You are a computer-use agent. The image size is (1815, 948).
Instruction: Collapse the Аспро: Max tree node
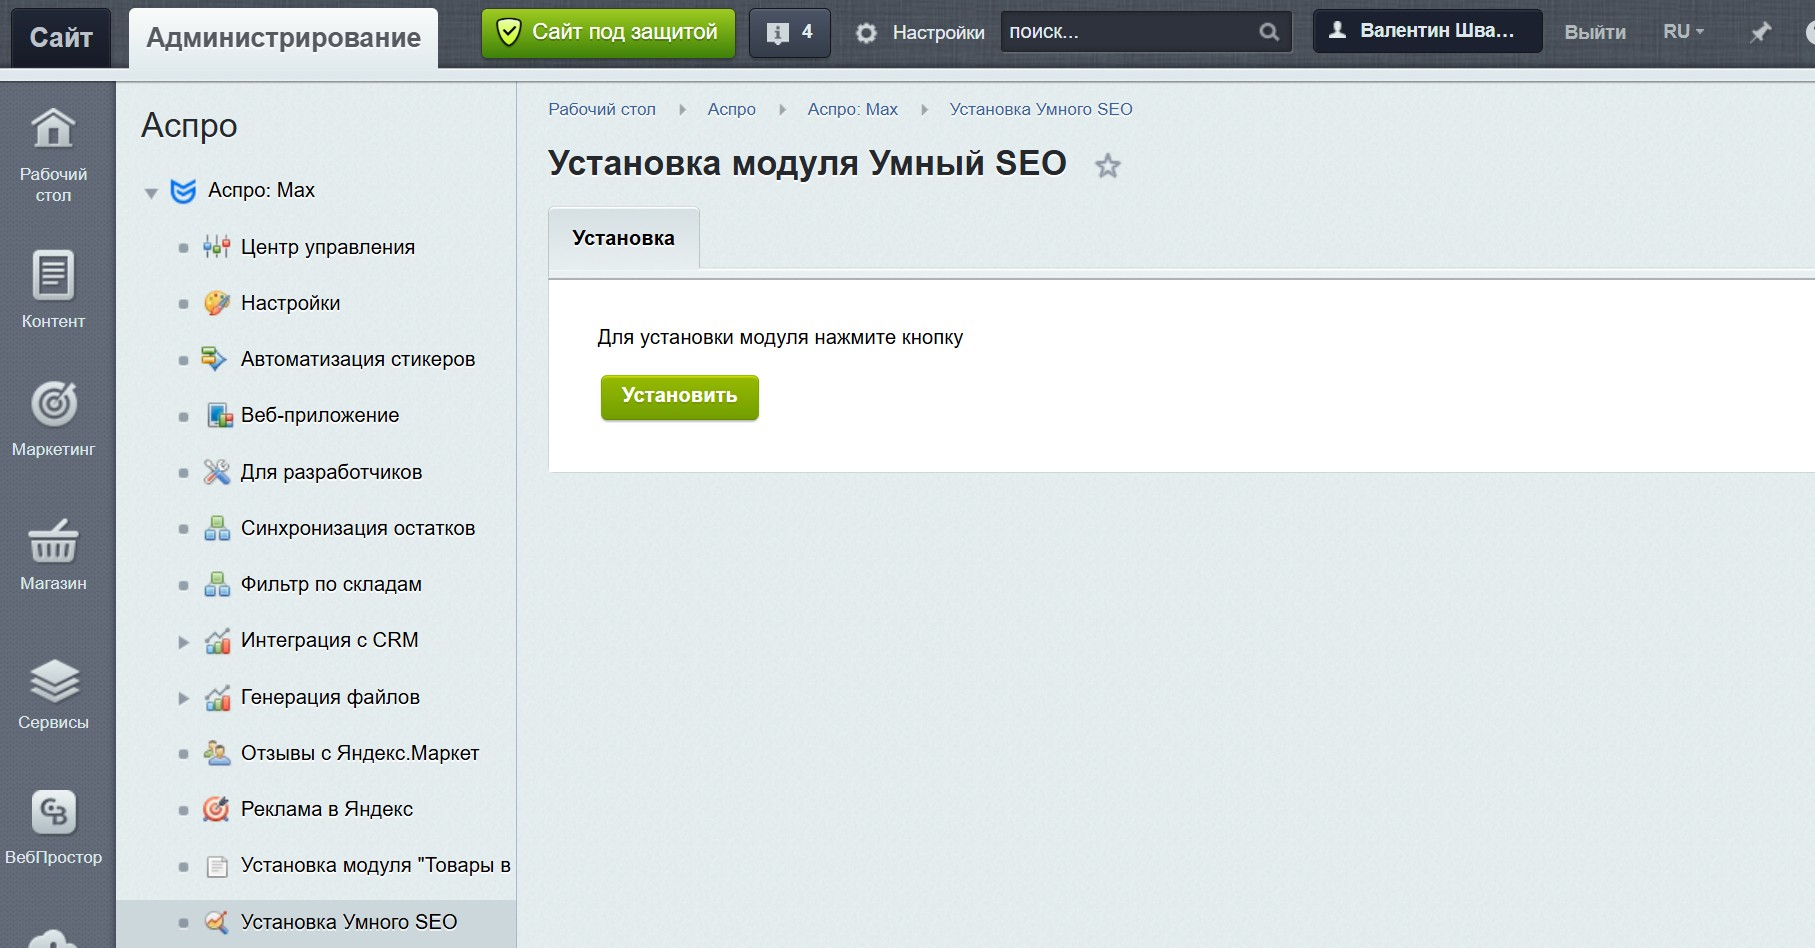151,192
